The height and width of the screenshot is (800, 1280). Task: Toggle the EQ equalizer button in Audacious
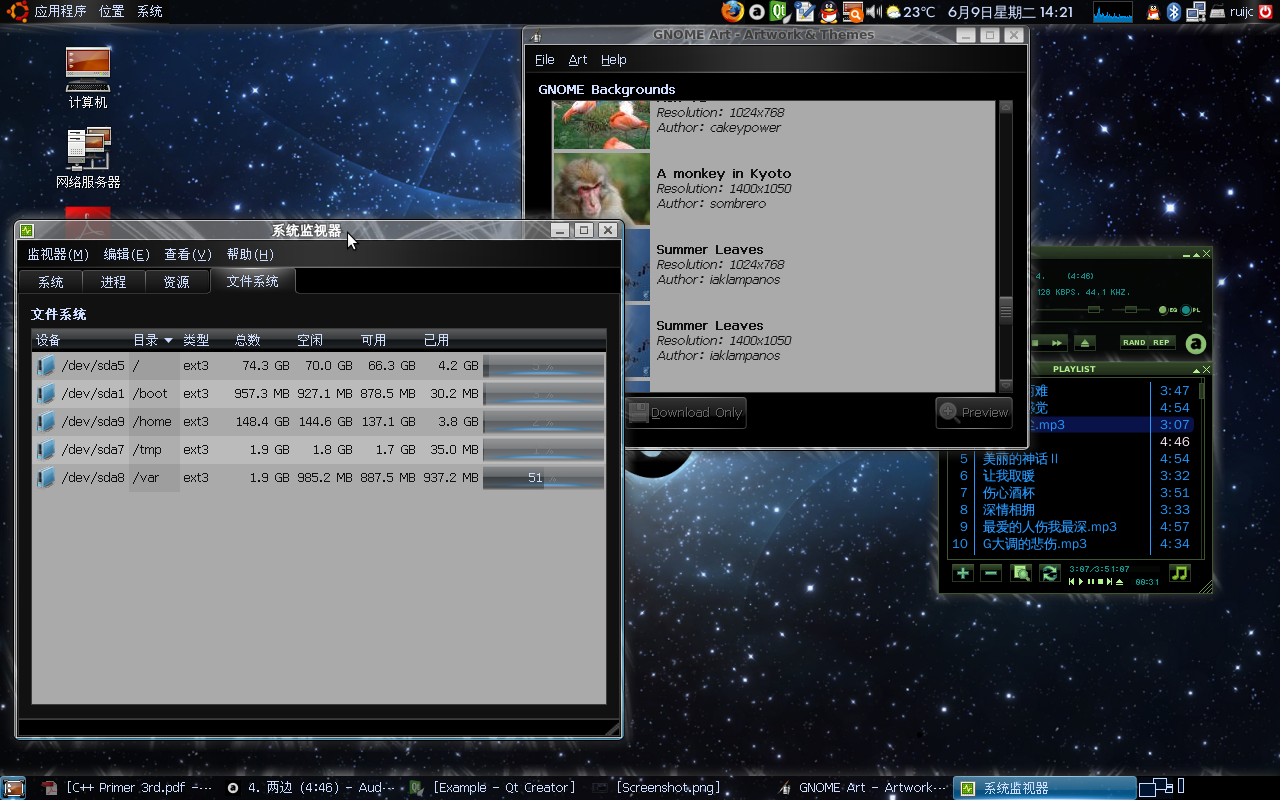(1168, 310)
